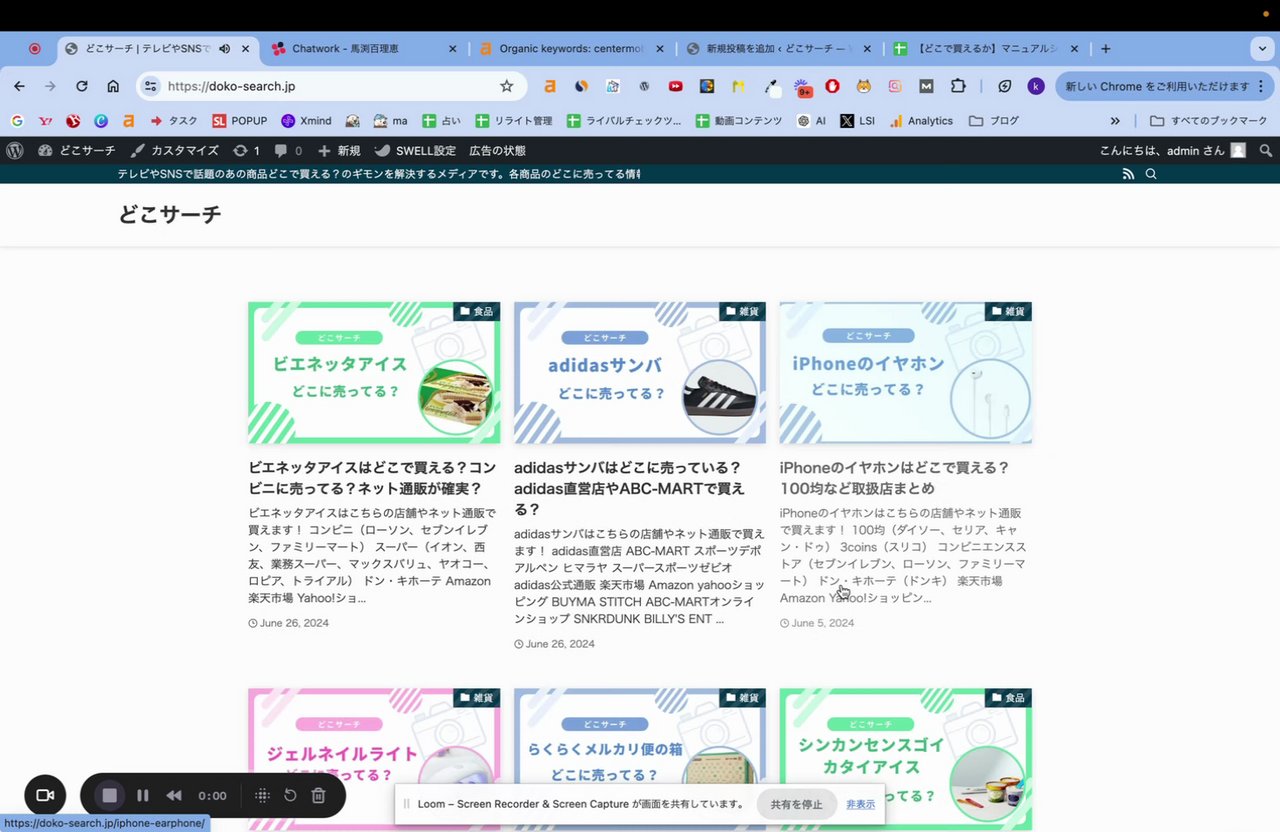The height and width of the screenshot is (832, 1280).
Task: Open the comments bubble showing 0
Action: pos(288,150)
